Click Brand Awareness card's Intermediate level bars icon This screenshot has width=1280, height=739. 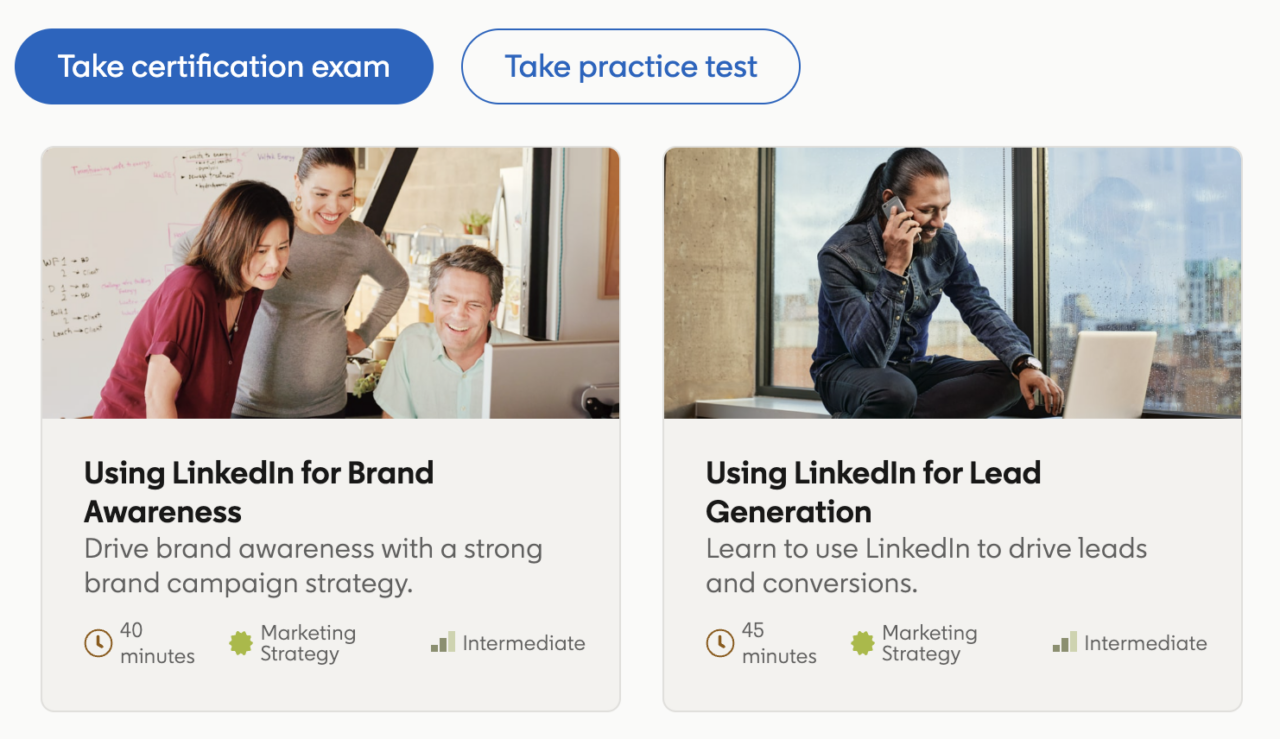click(x=443, y=643)
